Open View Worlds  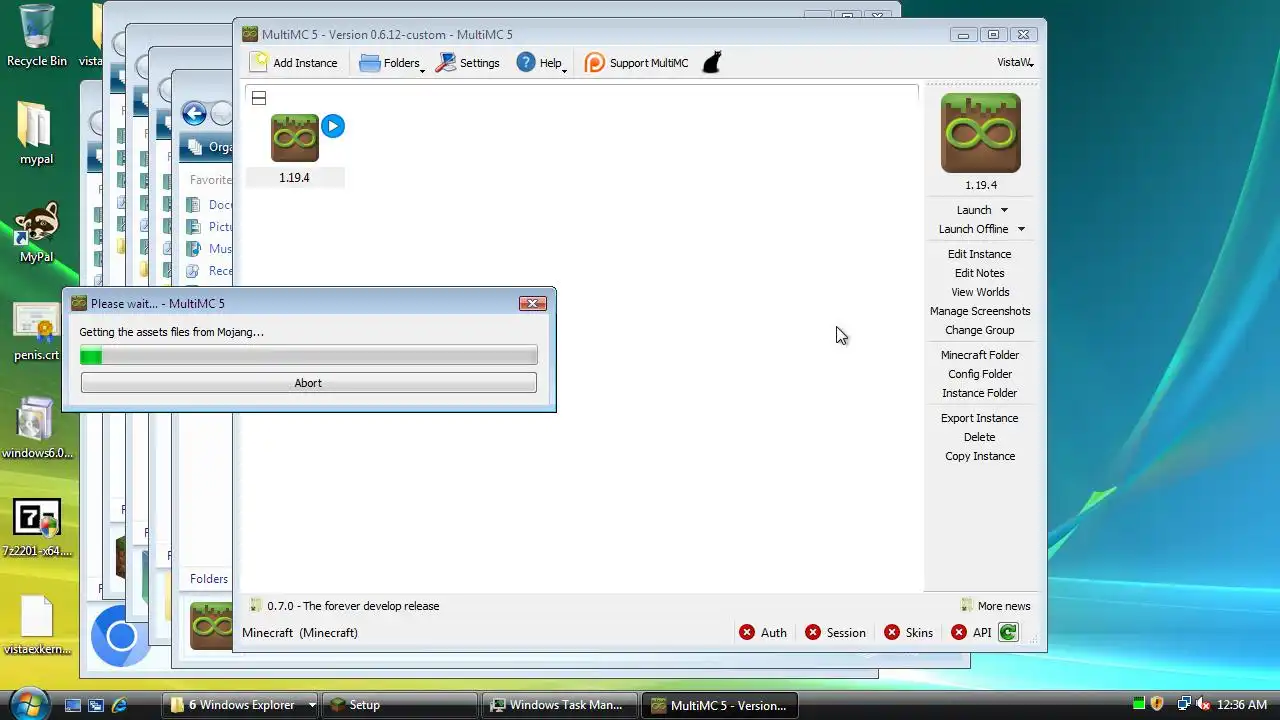pos(980,292)
